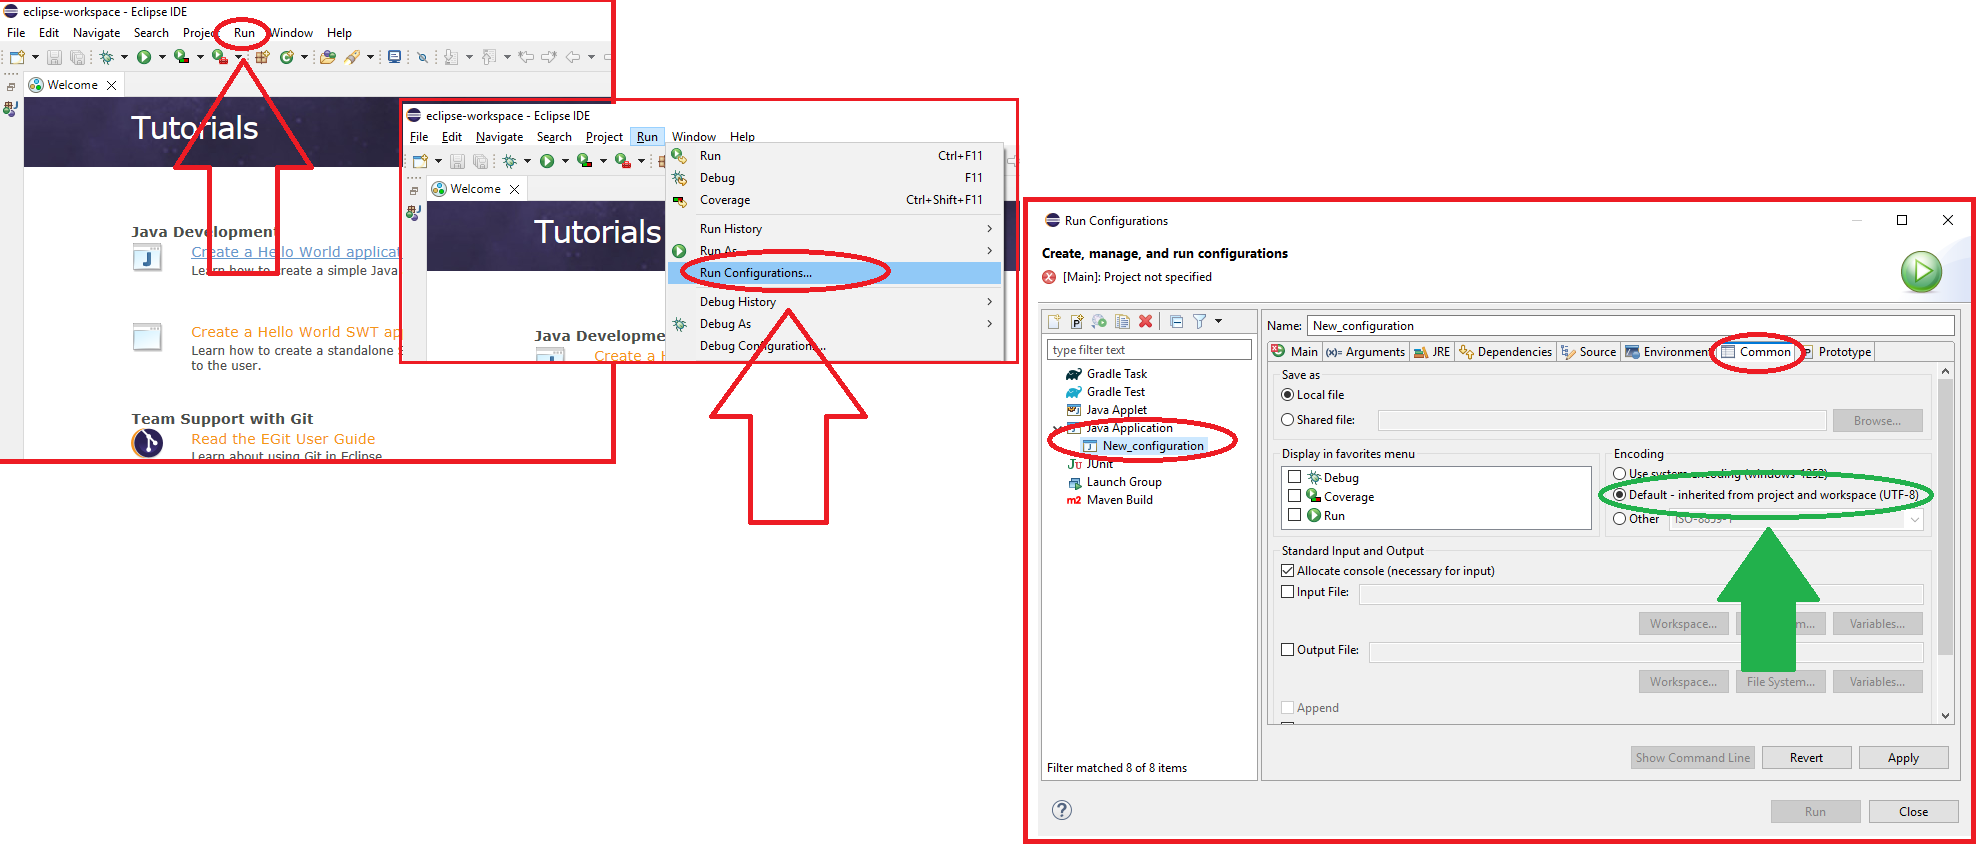1983x850 pixels.
Task: Click the 'type filter text' field
Action: [1149, 350]
